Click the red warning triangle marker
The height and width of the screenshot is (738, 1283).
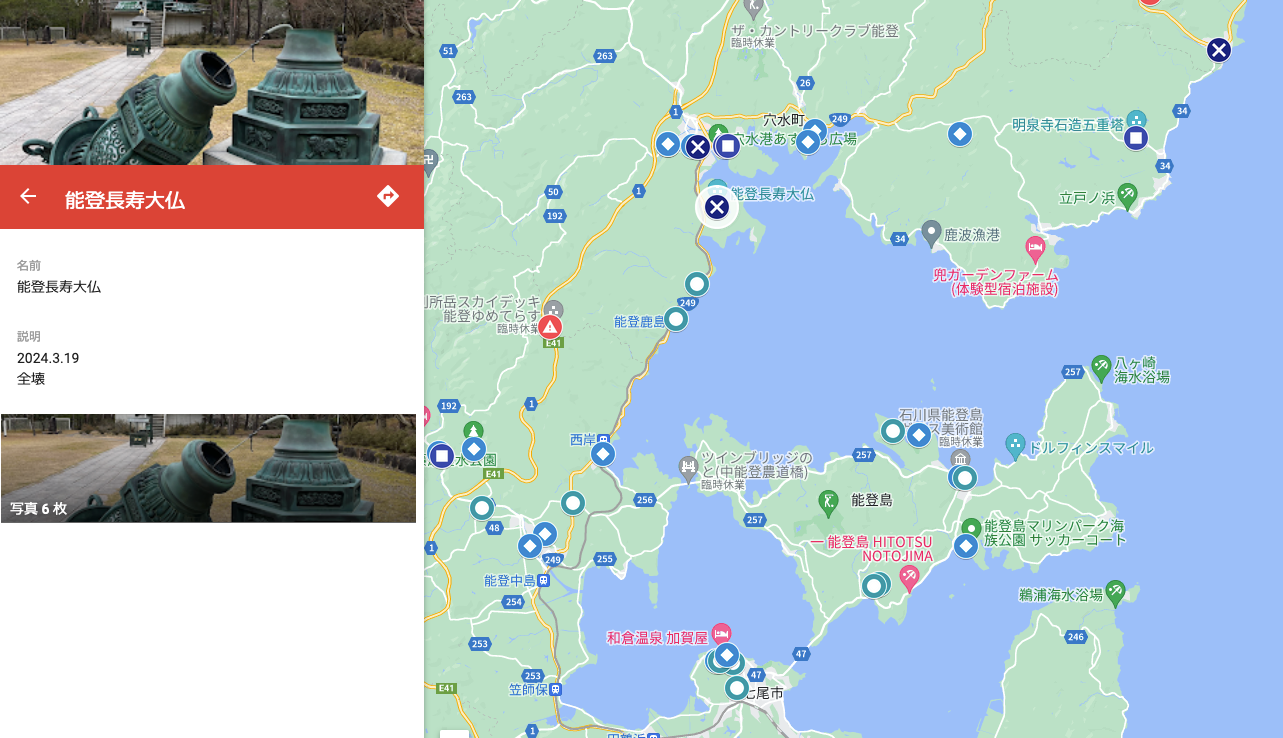[x=550, y=326]
